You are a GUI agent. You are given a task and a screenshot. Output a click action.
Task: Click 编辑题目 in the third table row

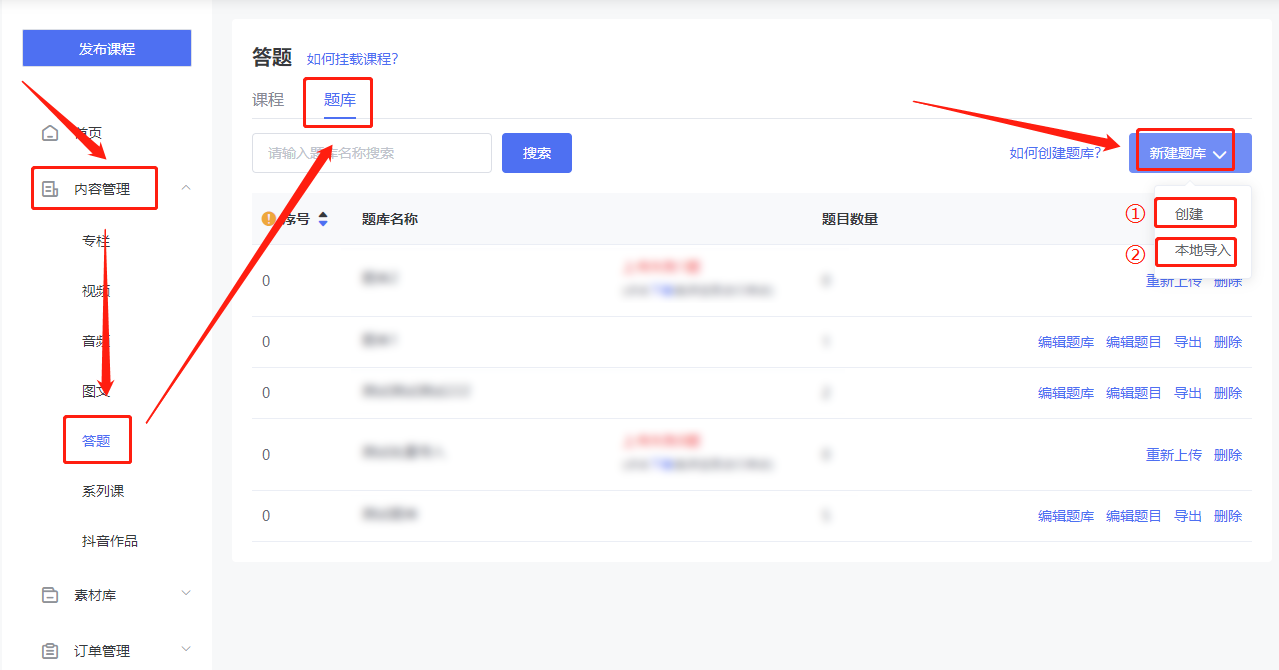click(x=1134, y=393)
